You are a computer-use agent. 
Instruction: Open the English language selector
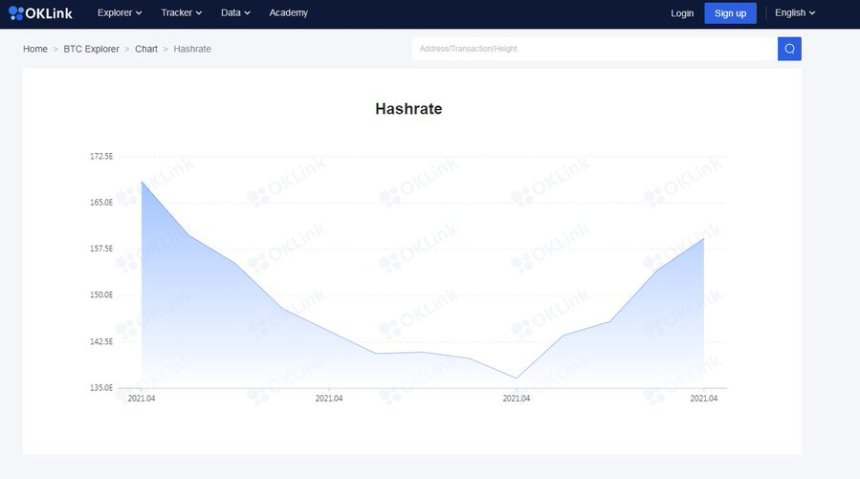coord(795,13)
